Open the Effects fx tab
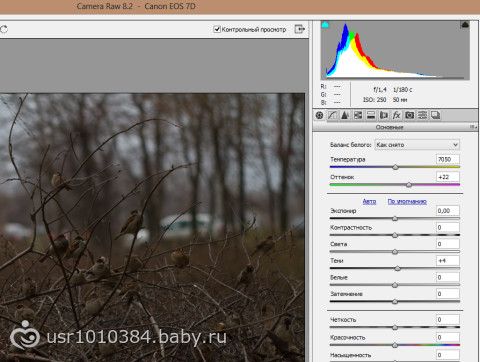This screenshot has height=362, width=480. pos(396,115)
